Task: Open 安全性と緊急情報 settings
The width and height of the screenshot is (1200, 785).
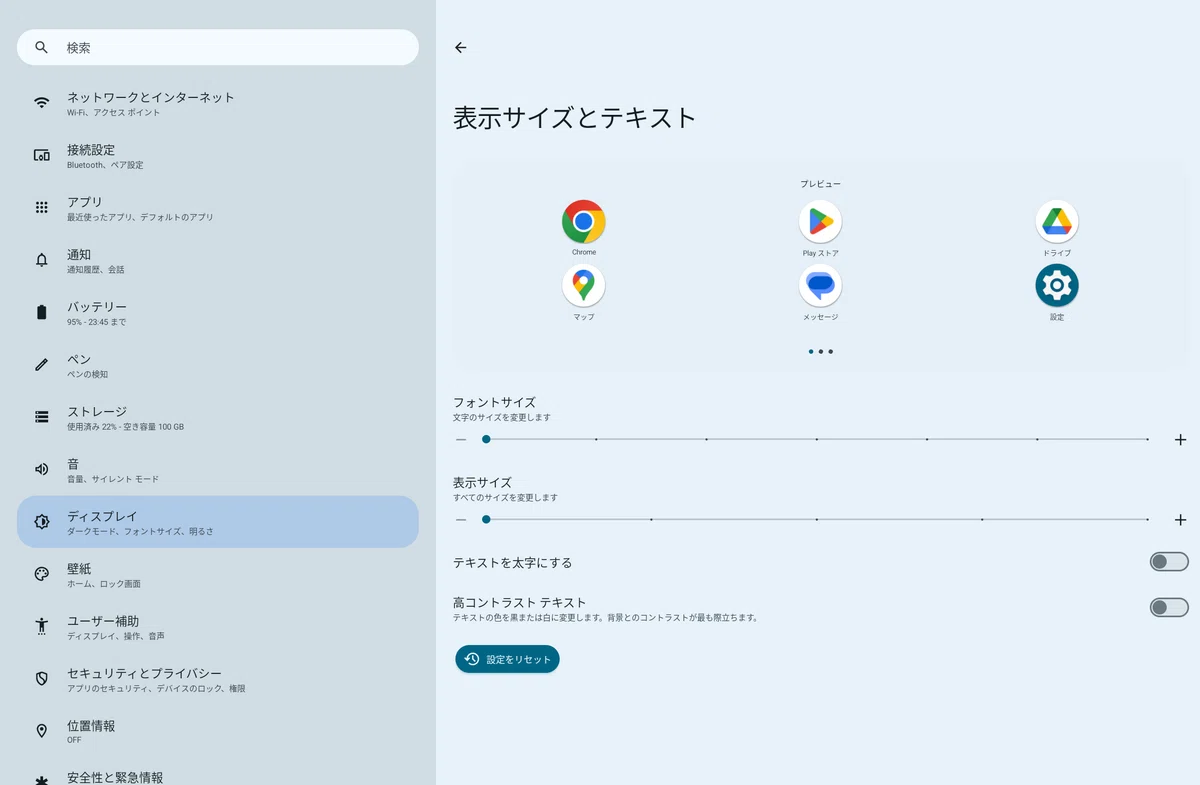Action: [218, 772]
